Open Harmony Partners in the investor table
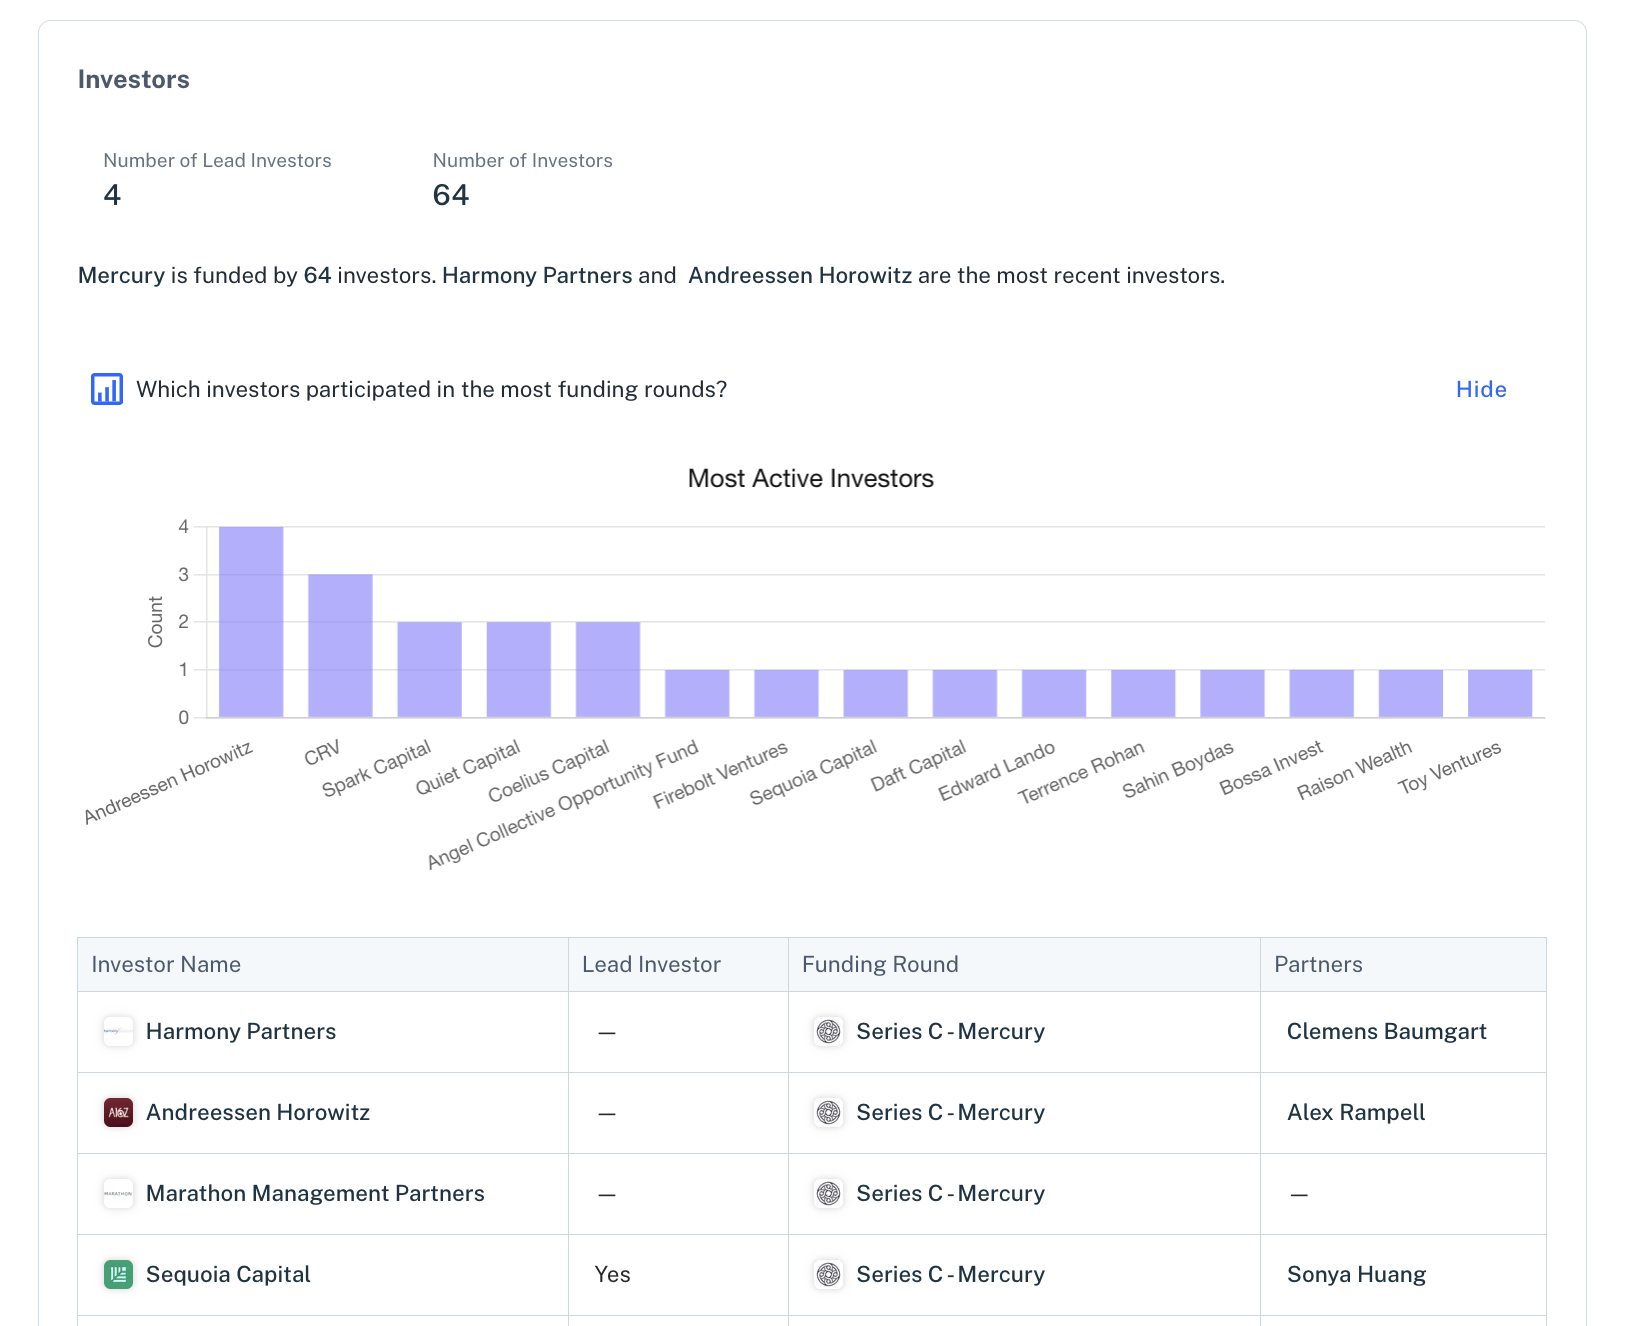1626x1326 pixels. coord(241,1031)
